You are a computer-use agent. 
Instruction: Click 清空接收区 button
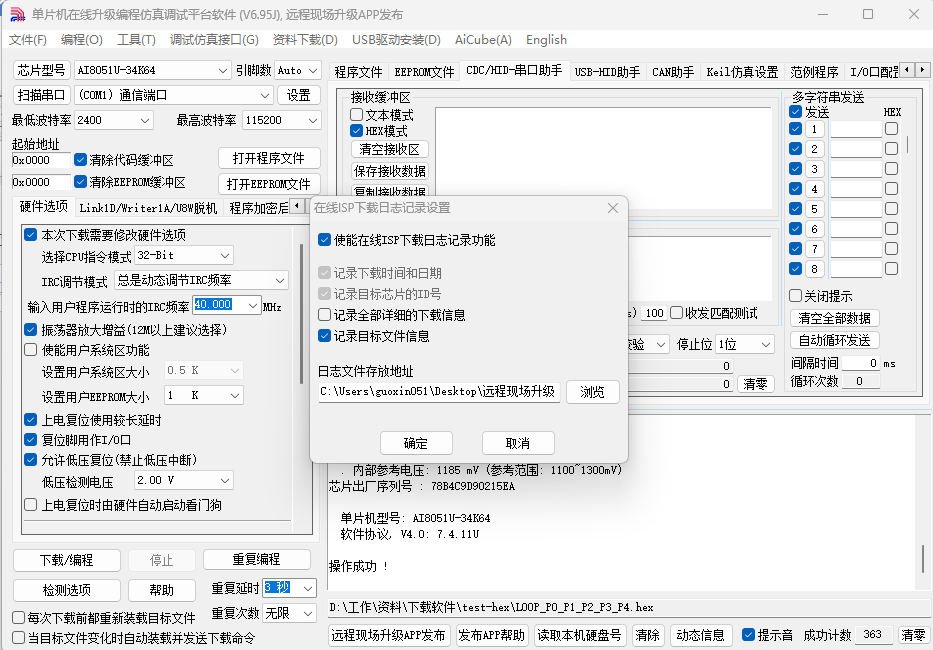pos(389,149)
